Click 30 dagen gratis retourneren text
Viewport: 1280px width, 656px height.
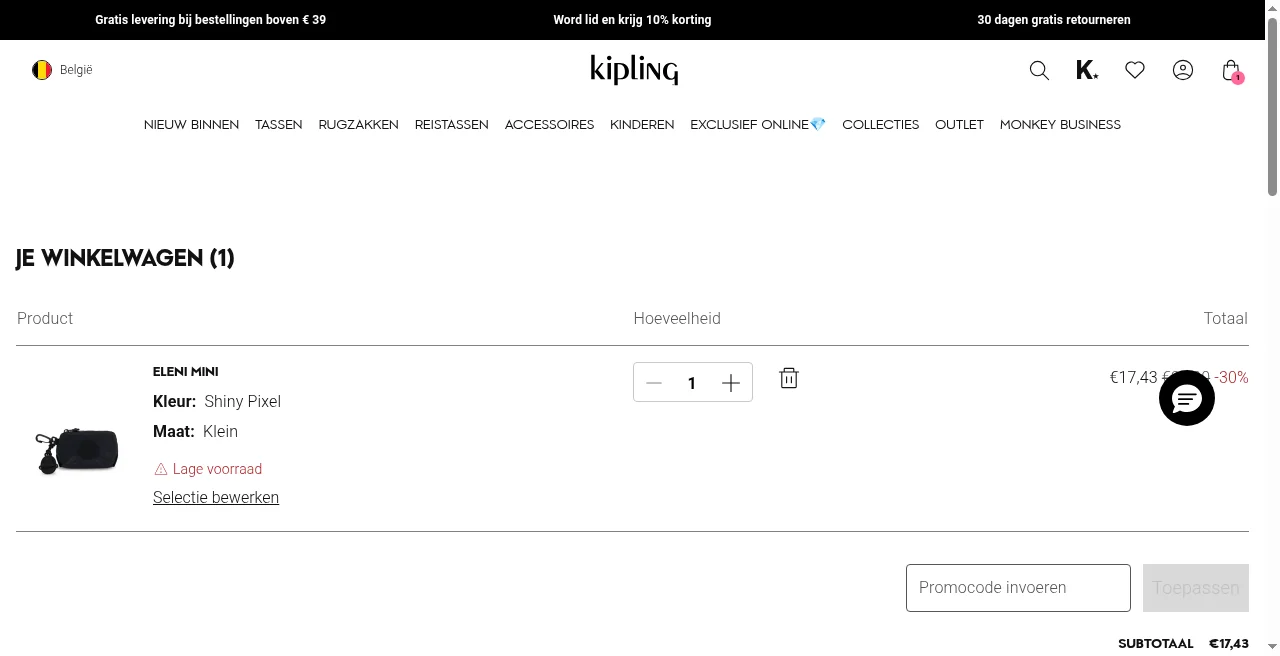[1054, 20]
